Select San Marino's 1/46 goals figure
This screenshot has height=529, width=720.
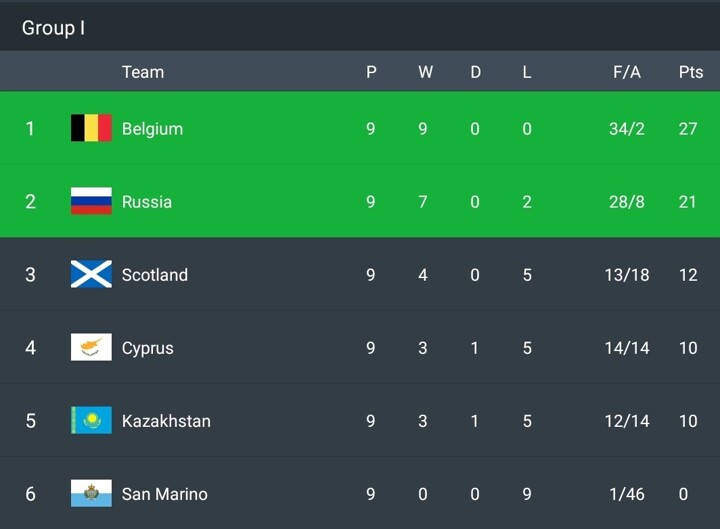627,494
